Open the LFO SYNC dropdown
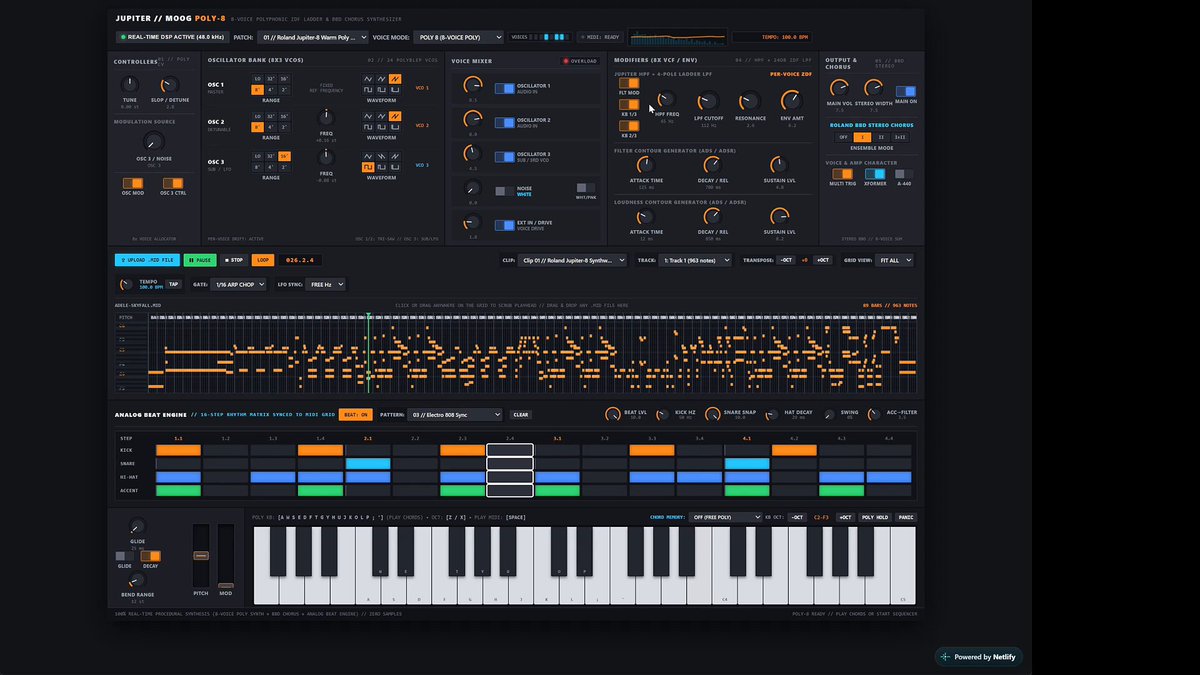1200x675 pixels. 325,284
